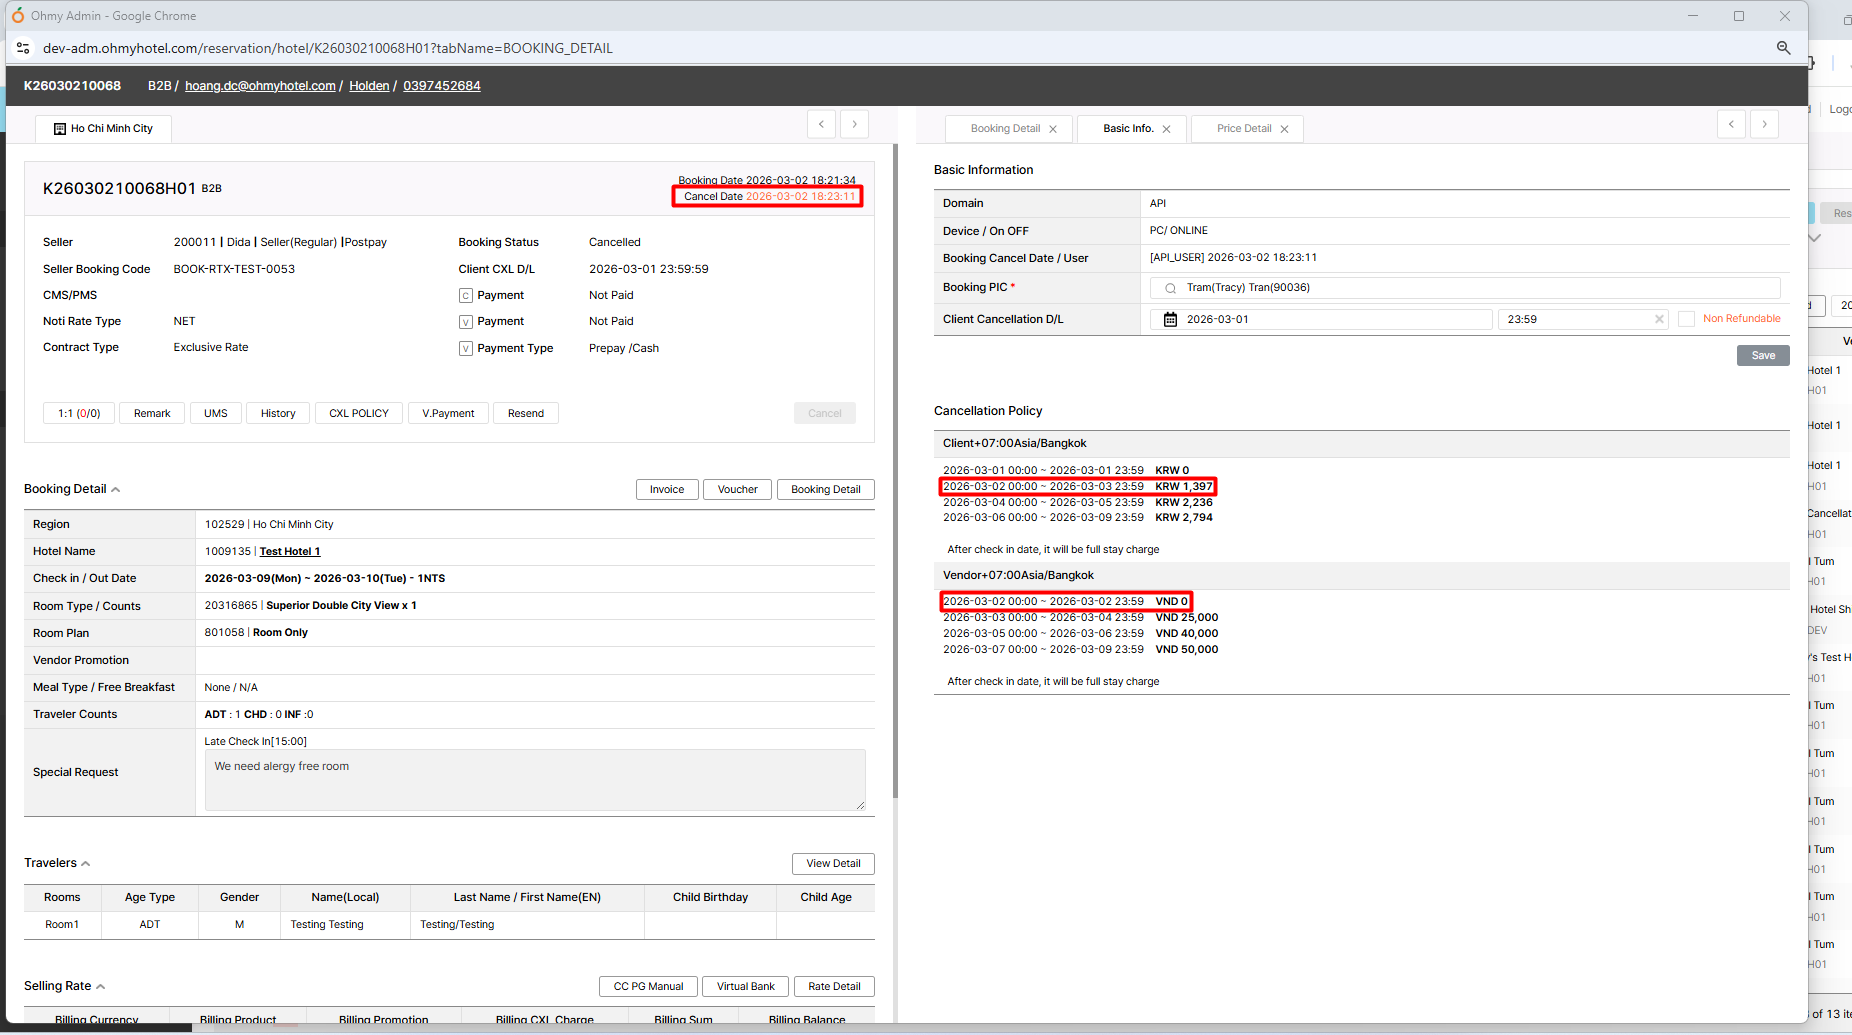Select the Ho Chi Minh City tab
Viewport: 1852px width, 1035px height.
104,129
